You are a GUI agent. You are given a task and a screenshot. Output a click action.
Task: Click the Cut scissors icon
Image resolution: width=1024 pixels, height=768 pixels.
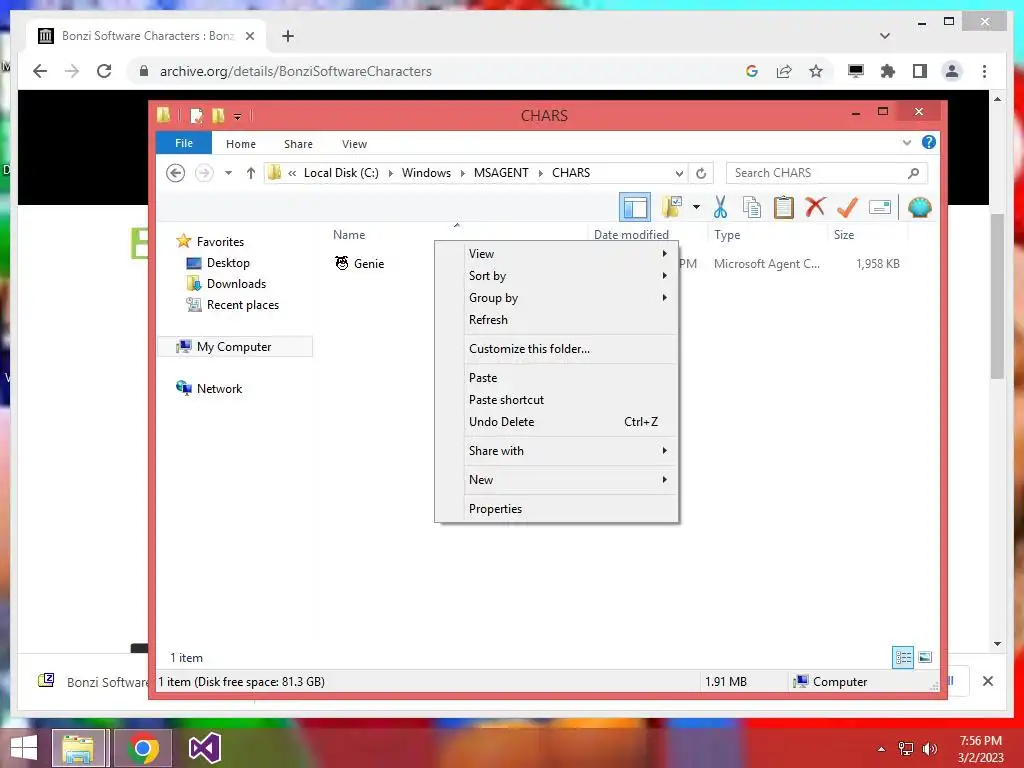(720, 207)
